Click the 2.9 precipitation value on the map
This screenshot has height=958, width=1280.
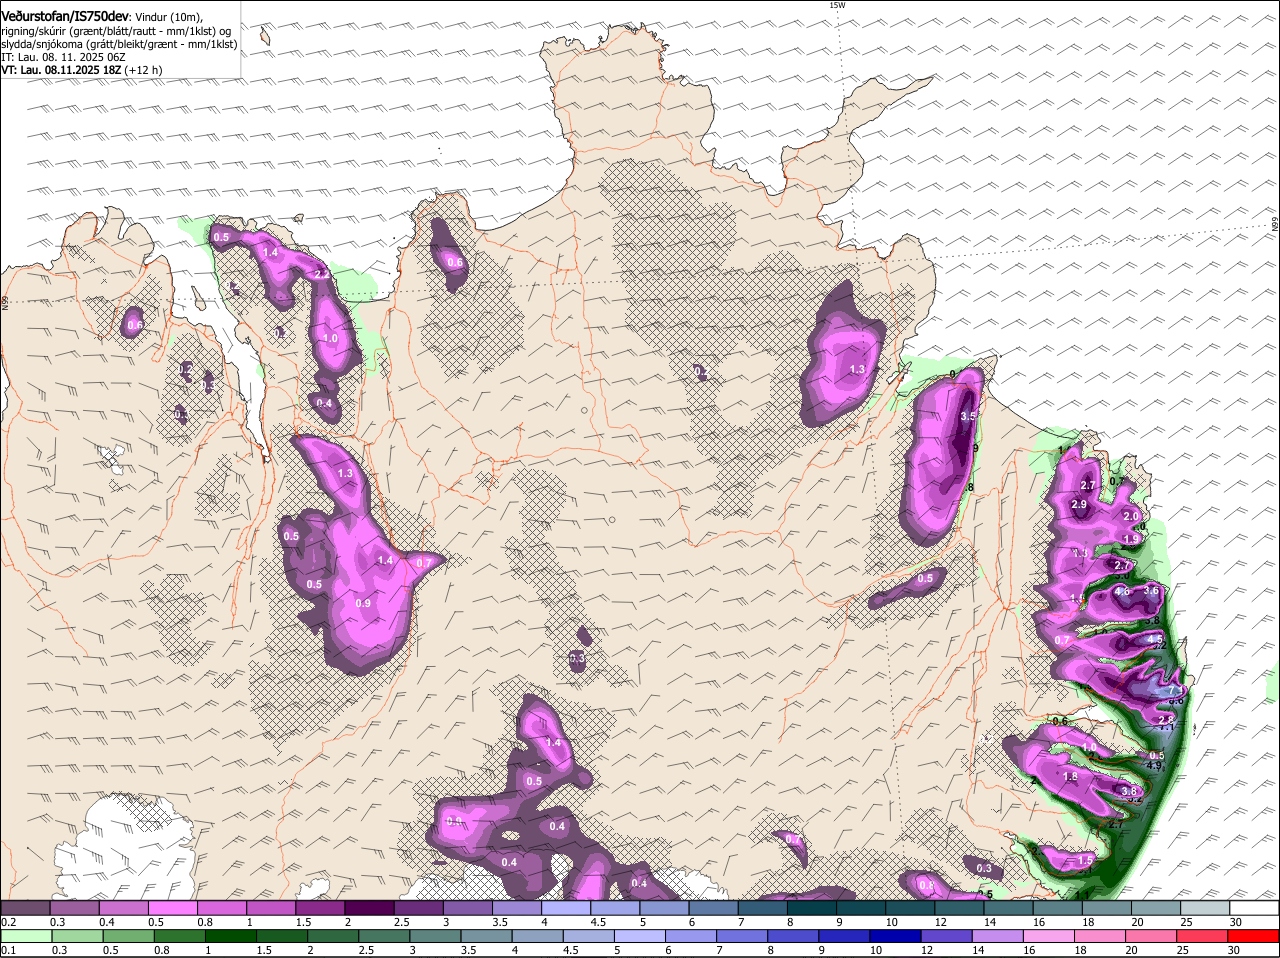click(1079, 505)
